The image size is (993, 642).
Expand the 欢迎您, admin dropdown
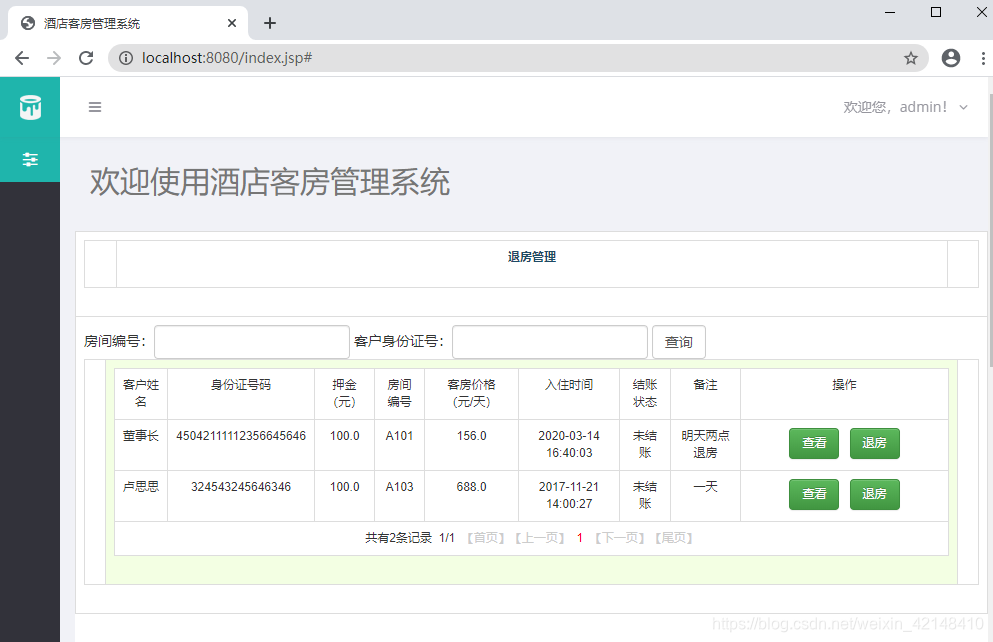[x=906, y=107]
